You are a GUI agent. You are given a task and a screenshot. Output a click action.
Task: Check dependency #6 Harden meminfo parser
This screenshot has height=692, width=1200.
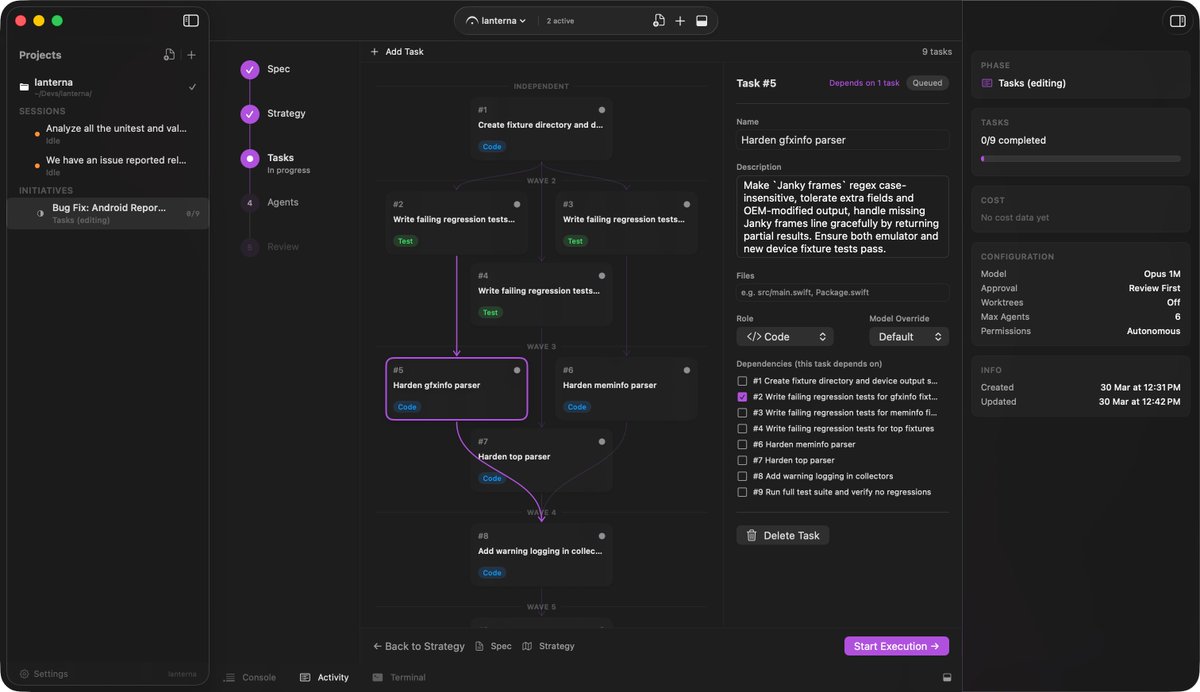coord(742,444)
